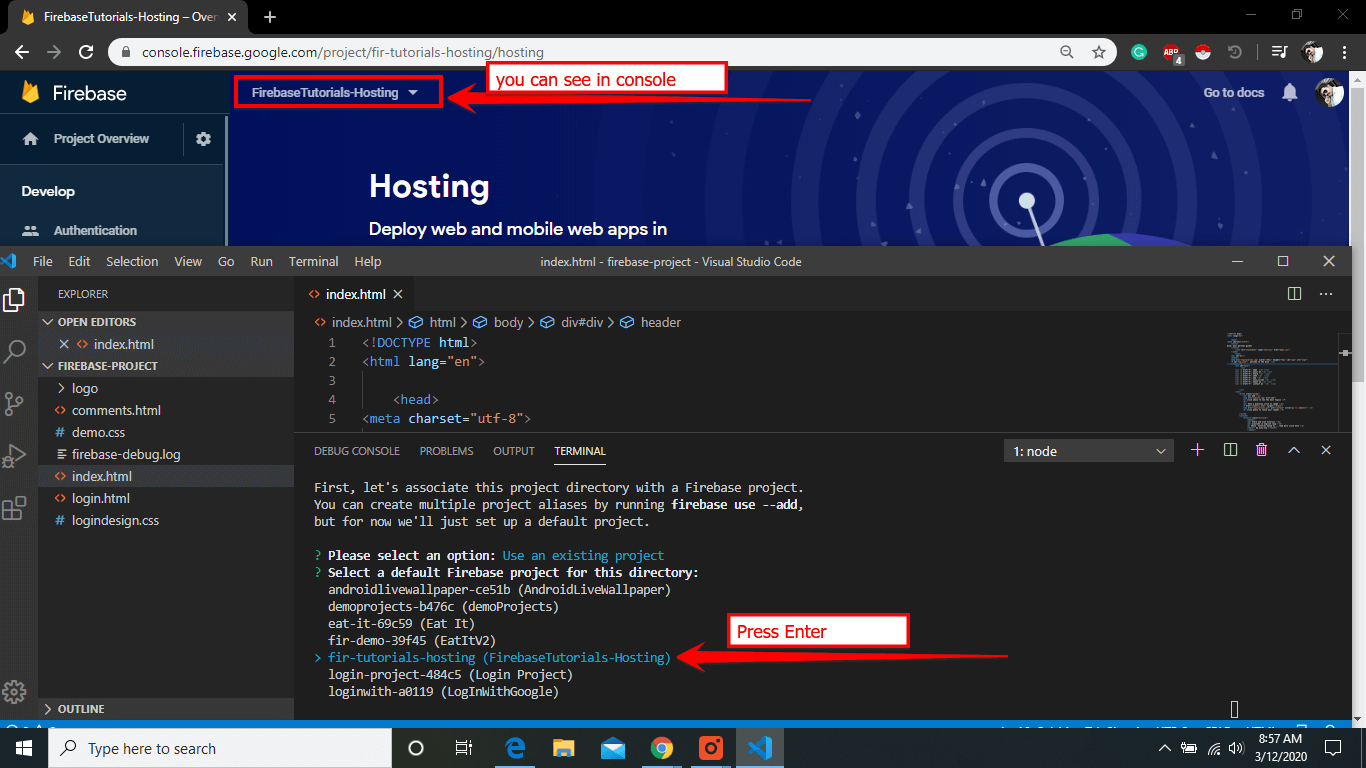This screenshot has width=1366, height=768.
Task: Open the editor More Actions ellipsis
Action: click(1326, 294)
